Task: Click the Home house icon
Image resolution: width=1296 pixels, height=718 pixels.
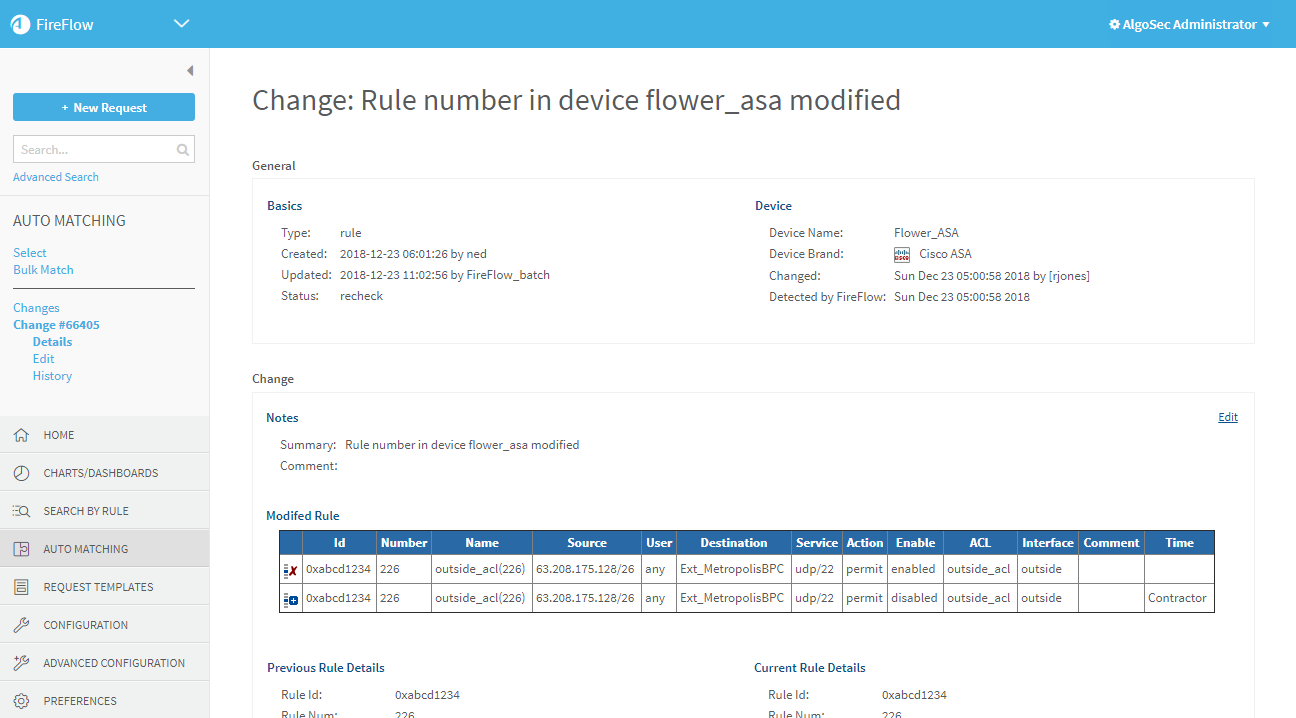Action: 21,436
